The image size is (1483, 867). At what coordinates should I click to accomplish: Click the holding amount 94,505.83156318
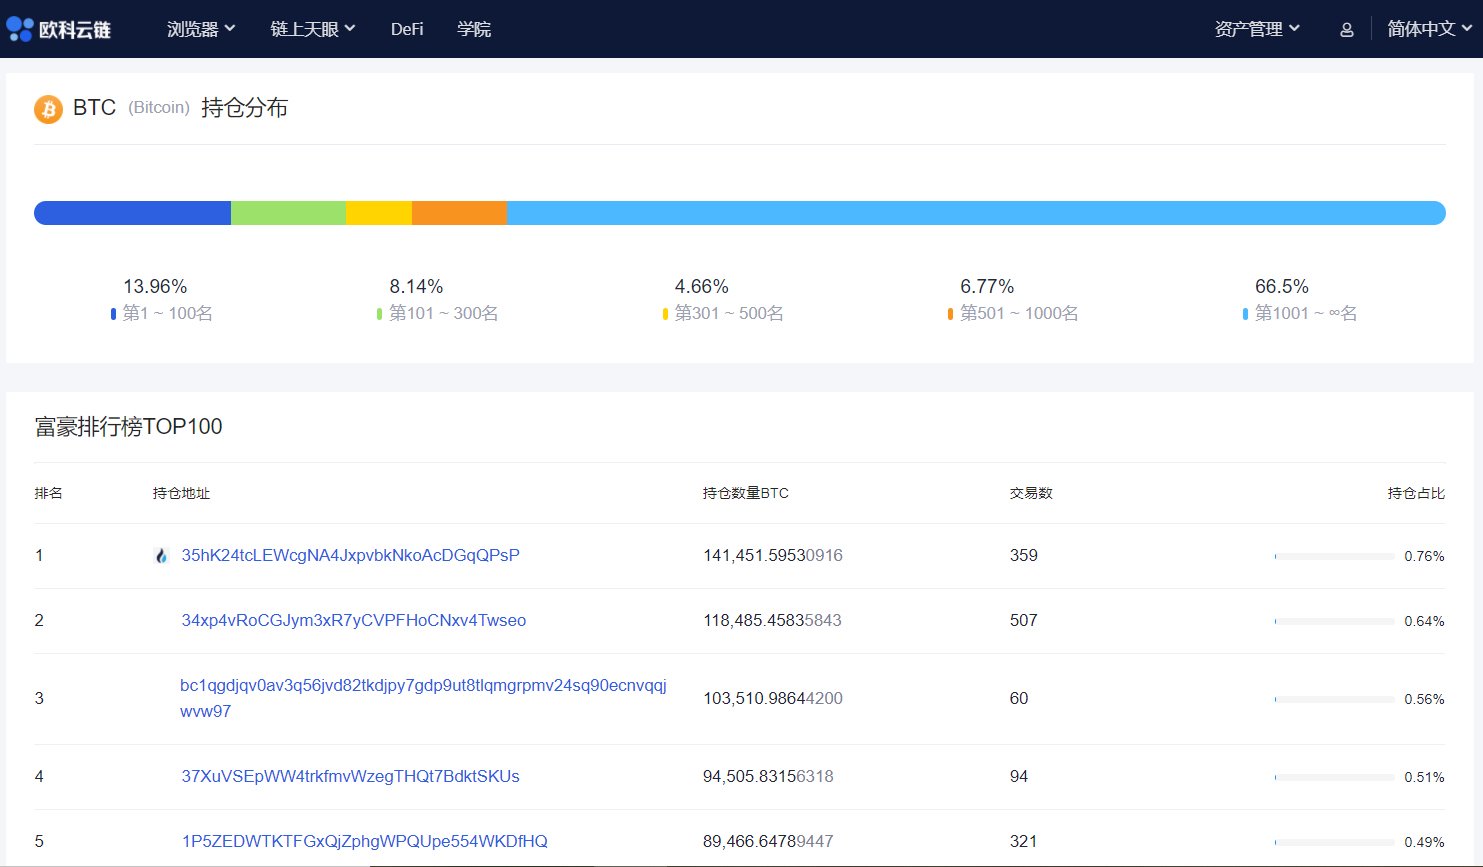[x=768, y=776]
